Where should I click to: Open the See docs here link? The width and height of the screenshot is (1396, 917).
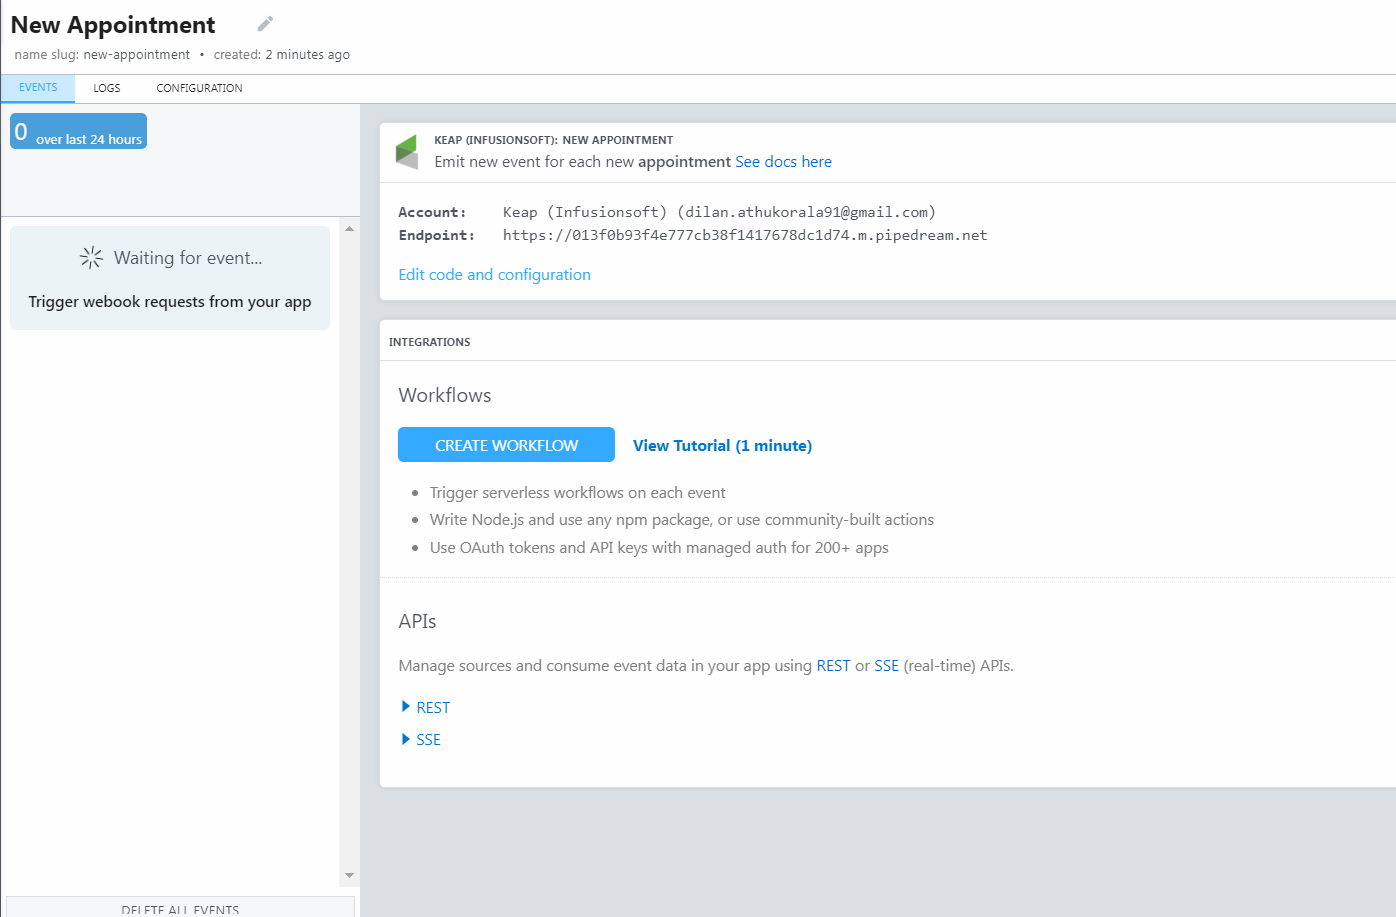[783, 162]
